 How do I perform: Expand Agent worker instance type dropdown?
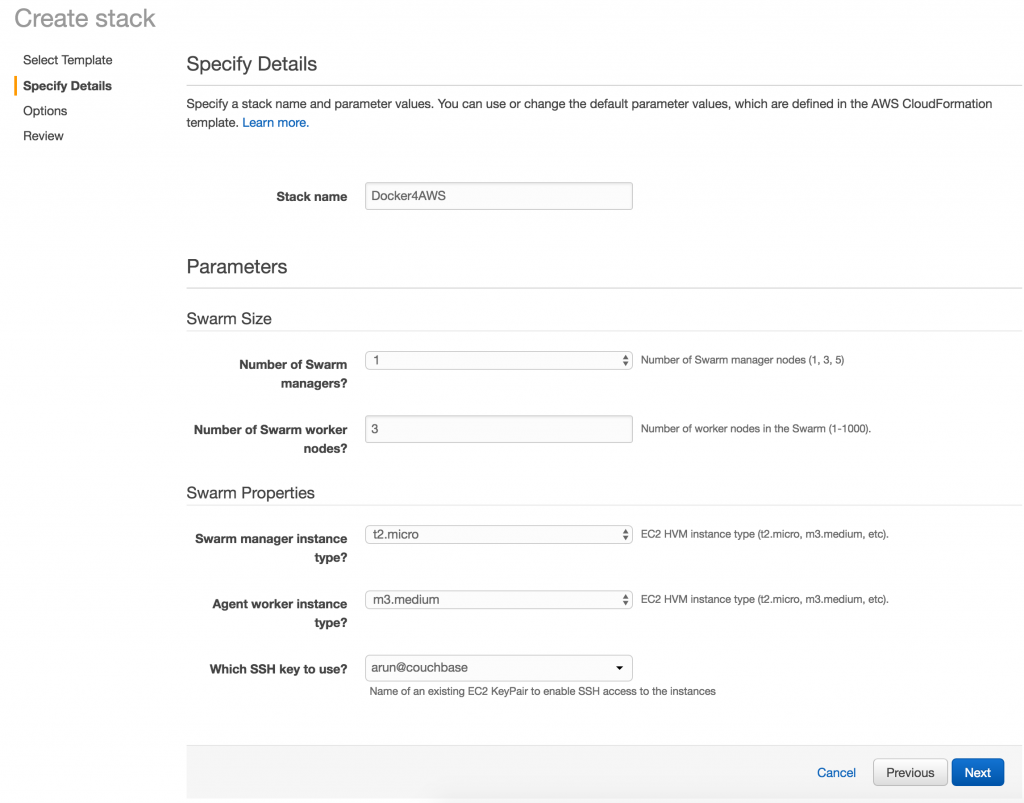click(x=498, y=600)
